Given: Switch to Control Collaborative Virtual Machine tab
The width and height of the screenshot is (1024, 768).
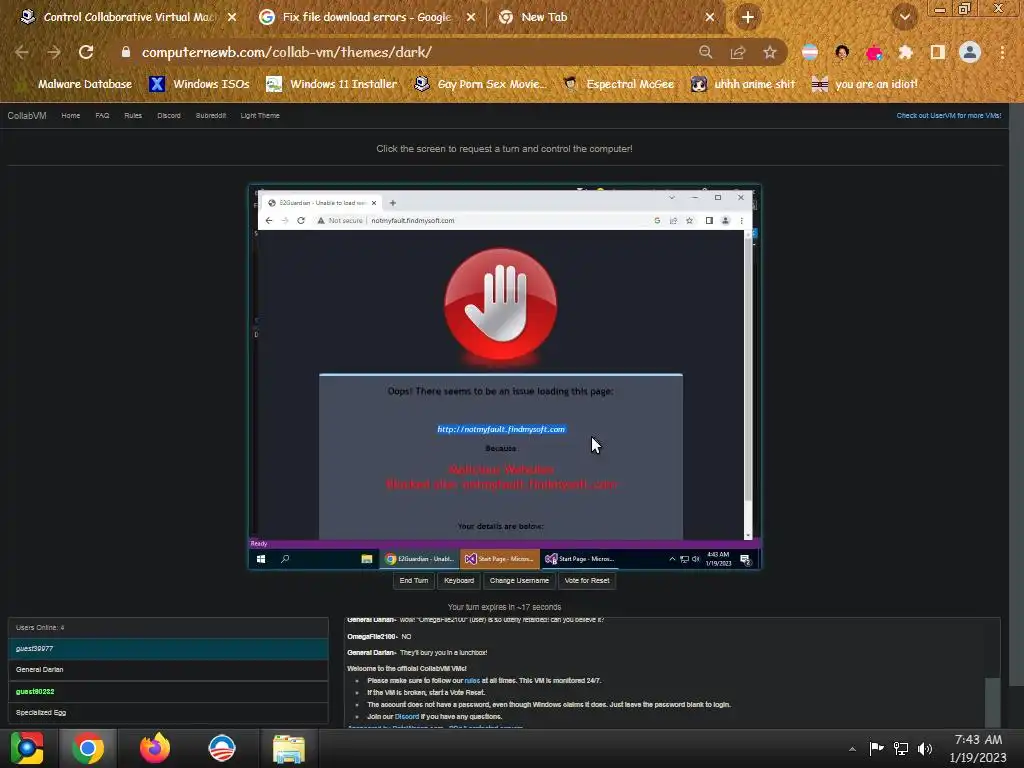Looking at the screenshot, I should click(x=129, y=17).
